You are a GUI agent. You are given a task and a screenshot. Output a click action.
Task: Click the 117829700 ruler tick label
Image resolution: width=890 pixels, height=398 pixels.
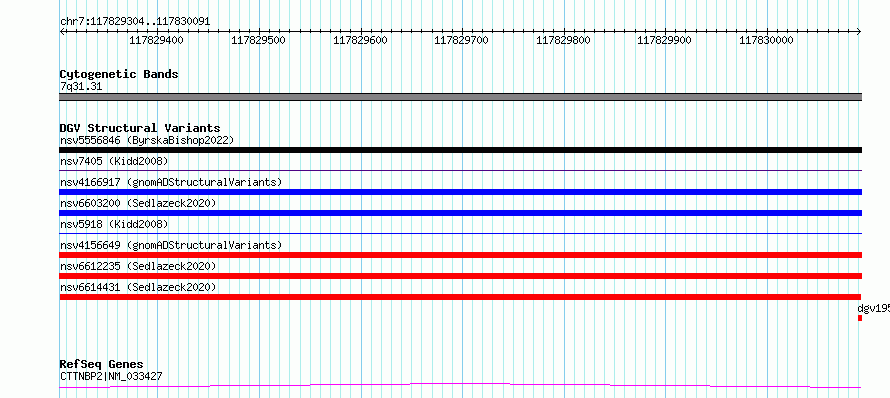(461, 40)
